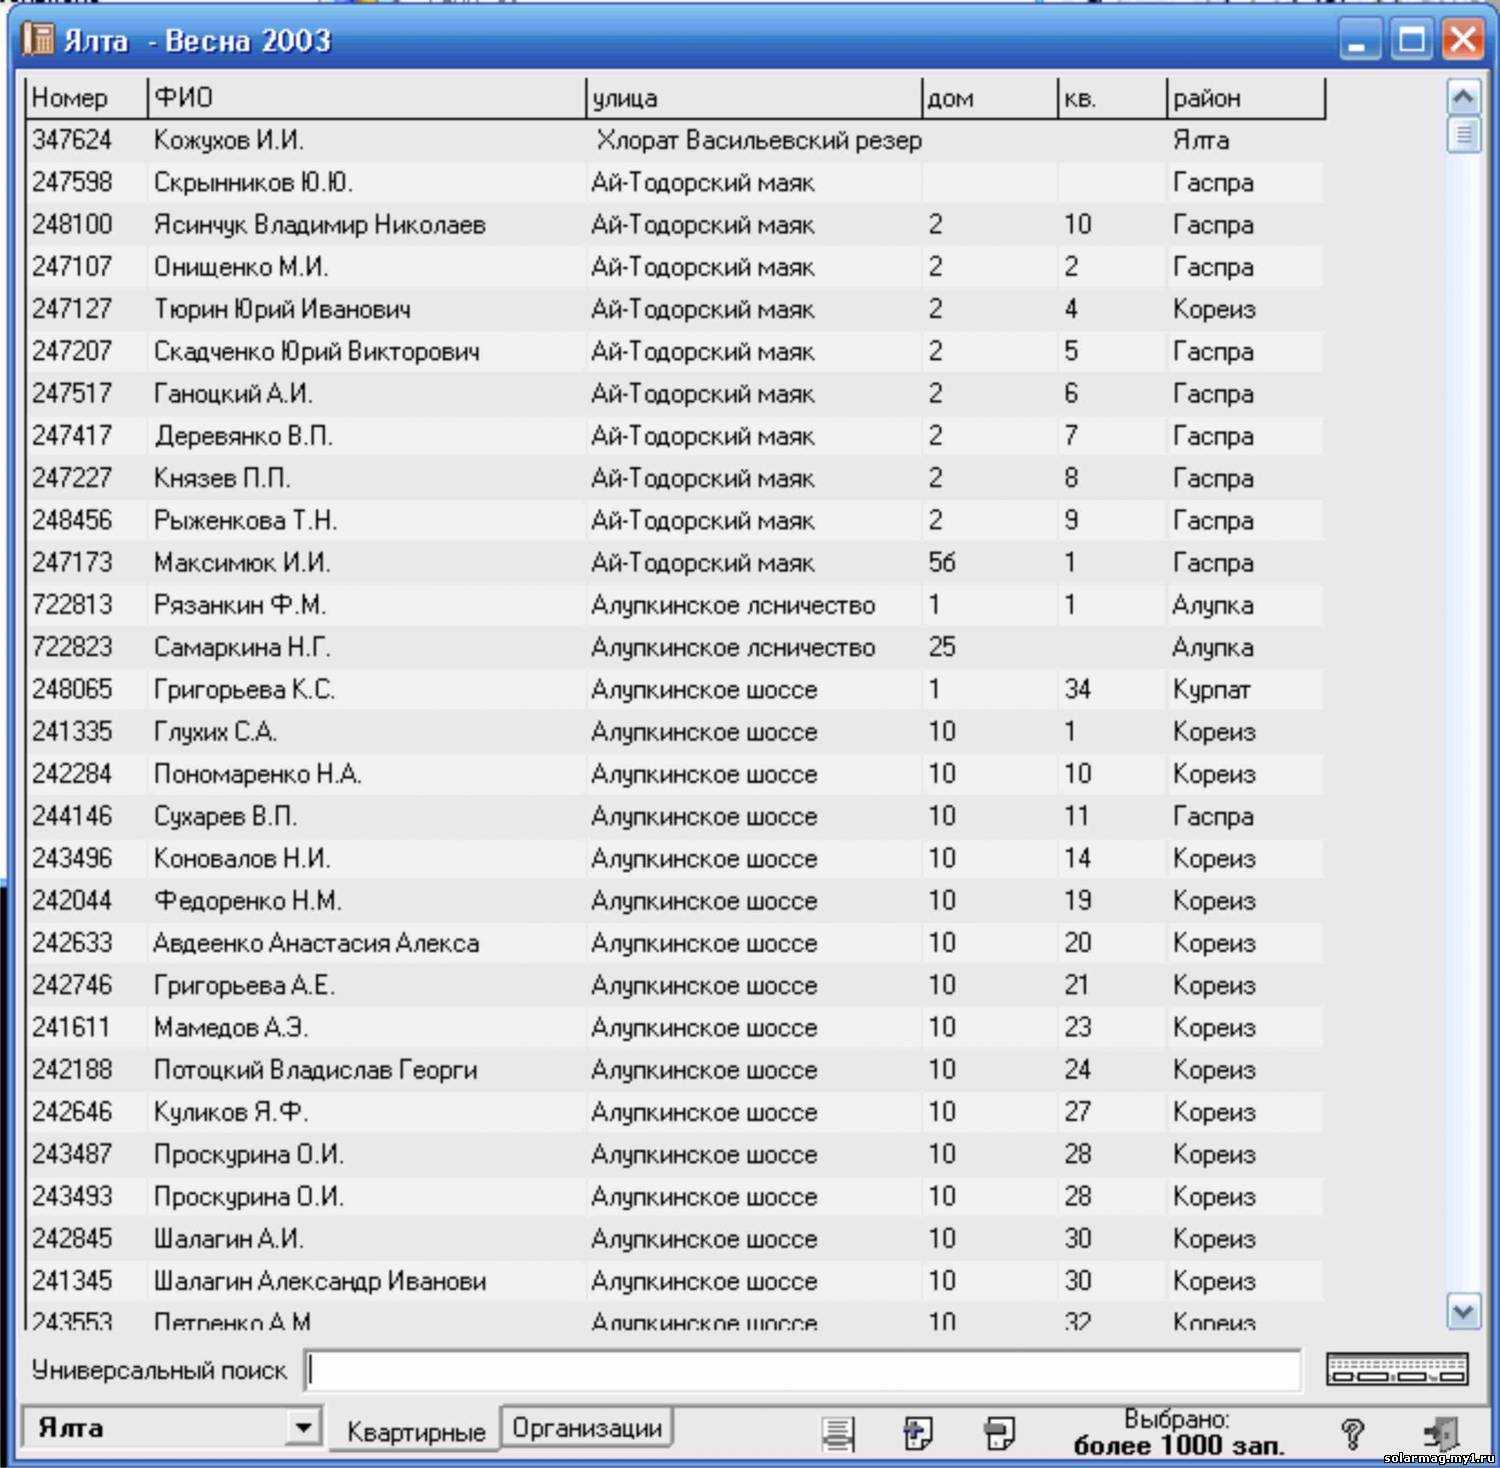
Task: Click the Григорьева К.С. entry
Action: pyautogui.click(x=675, y=689)
